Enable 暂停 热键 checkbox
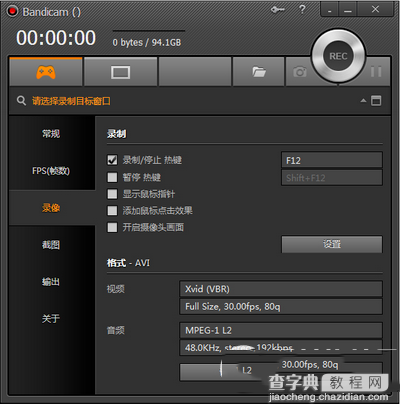The height and width of the screenshot is (404, 400). tap(112, 177)
